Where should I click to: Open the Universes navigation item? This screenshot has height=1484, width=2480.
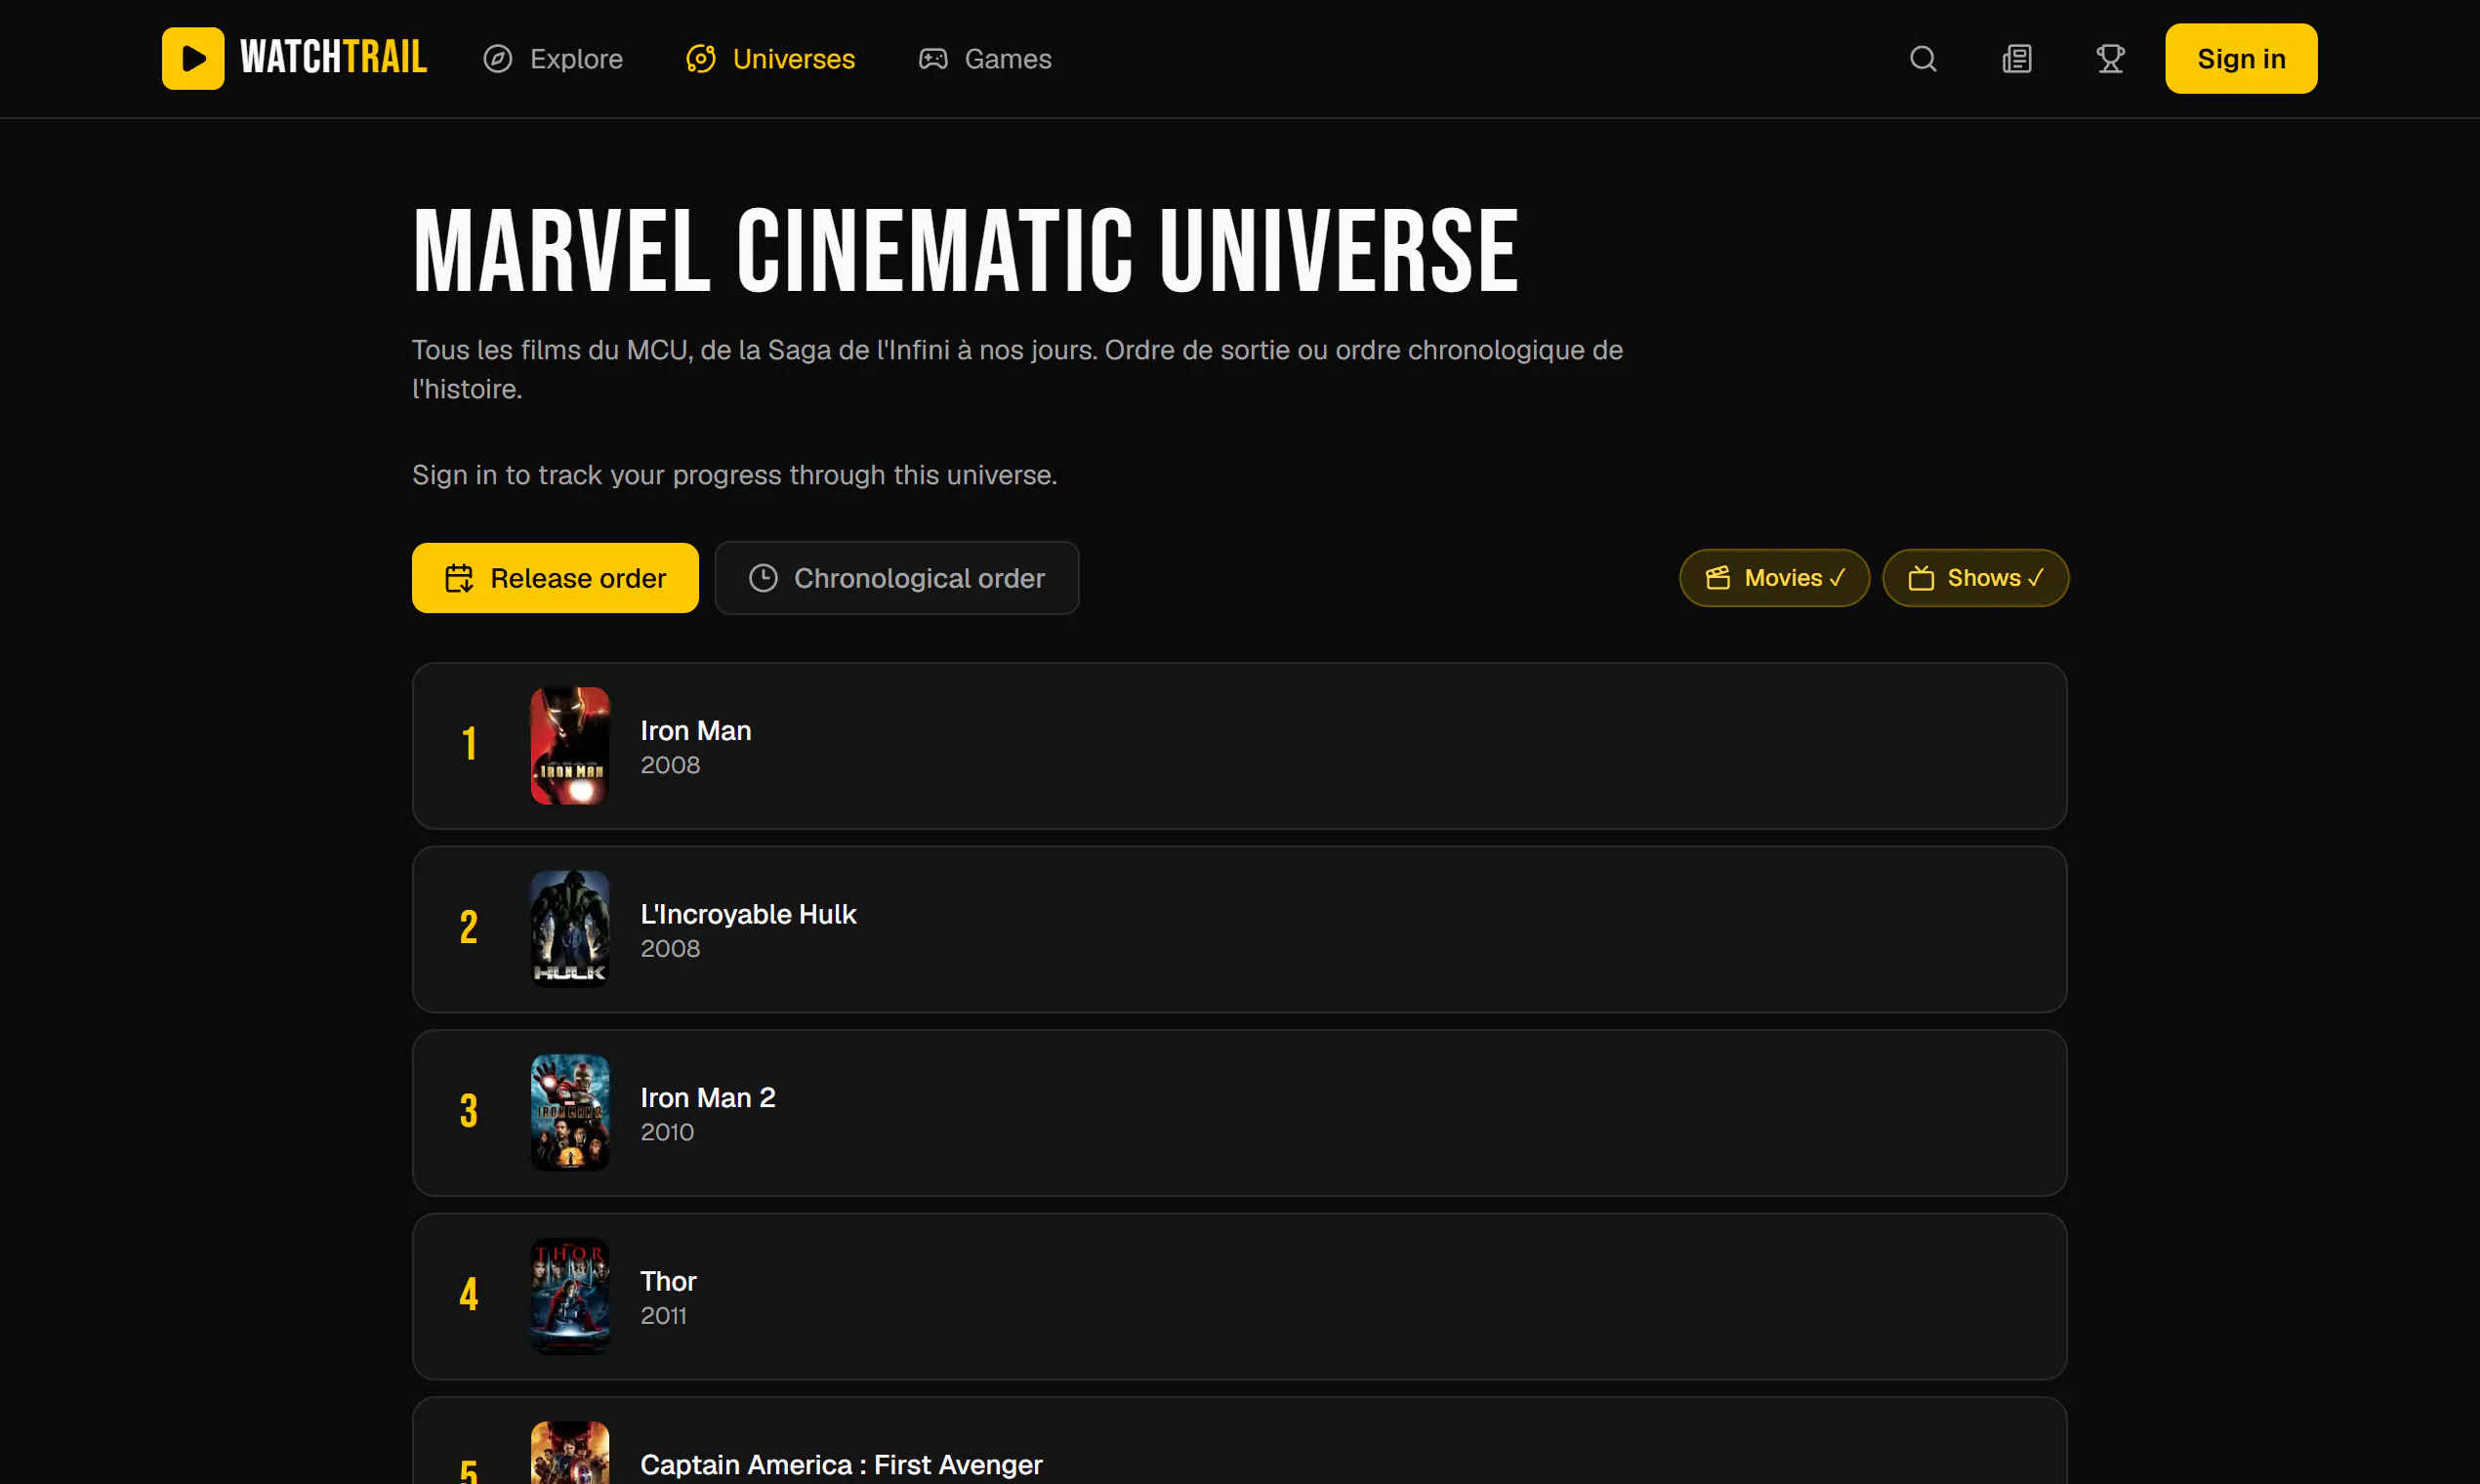(x=770, y=59)
